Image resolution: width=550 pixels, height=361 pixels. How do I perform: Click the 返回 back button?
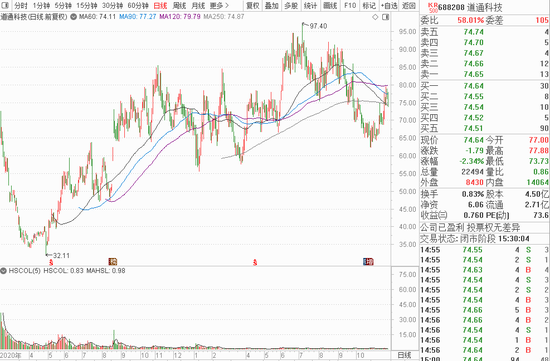pyautogui.click(x=409, y=6)
